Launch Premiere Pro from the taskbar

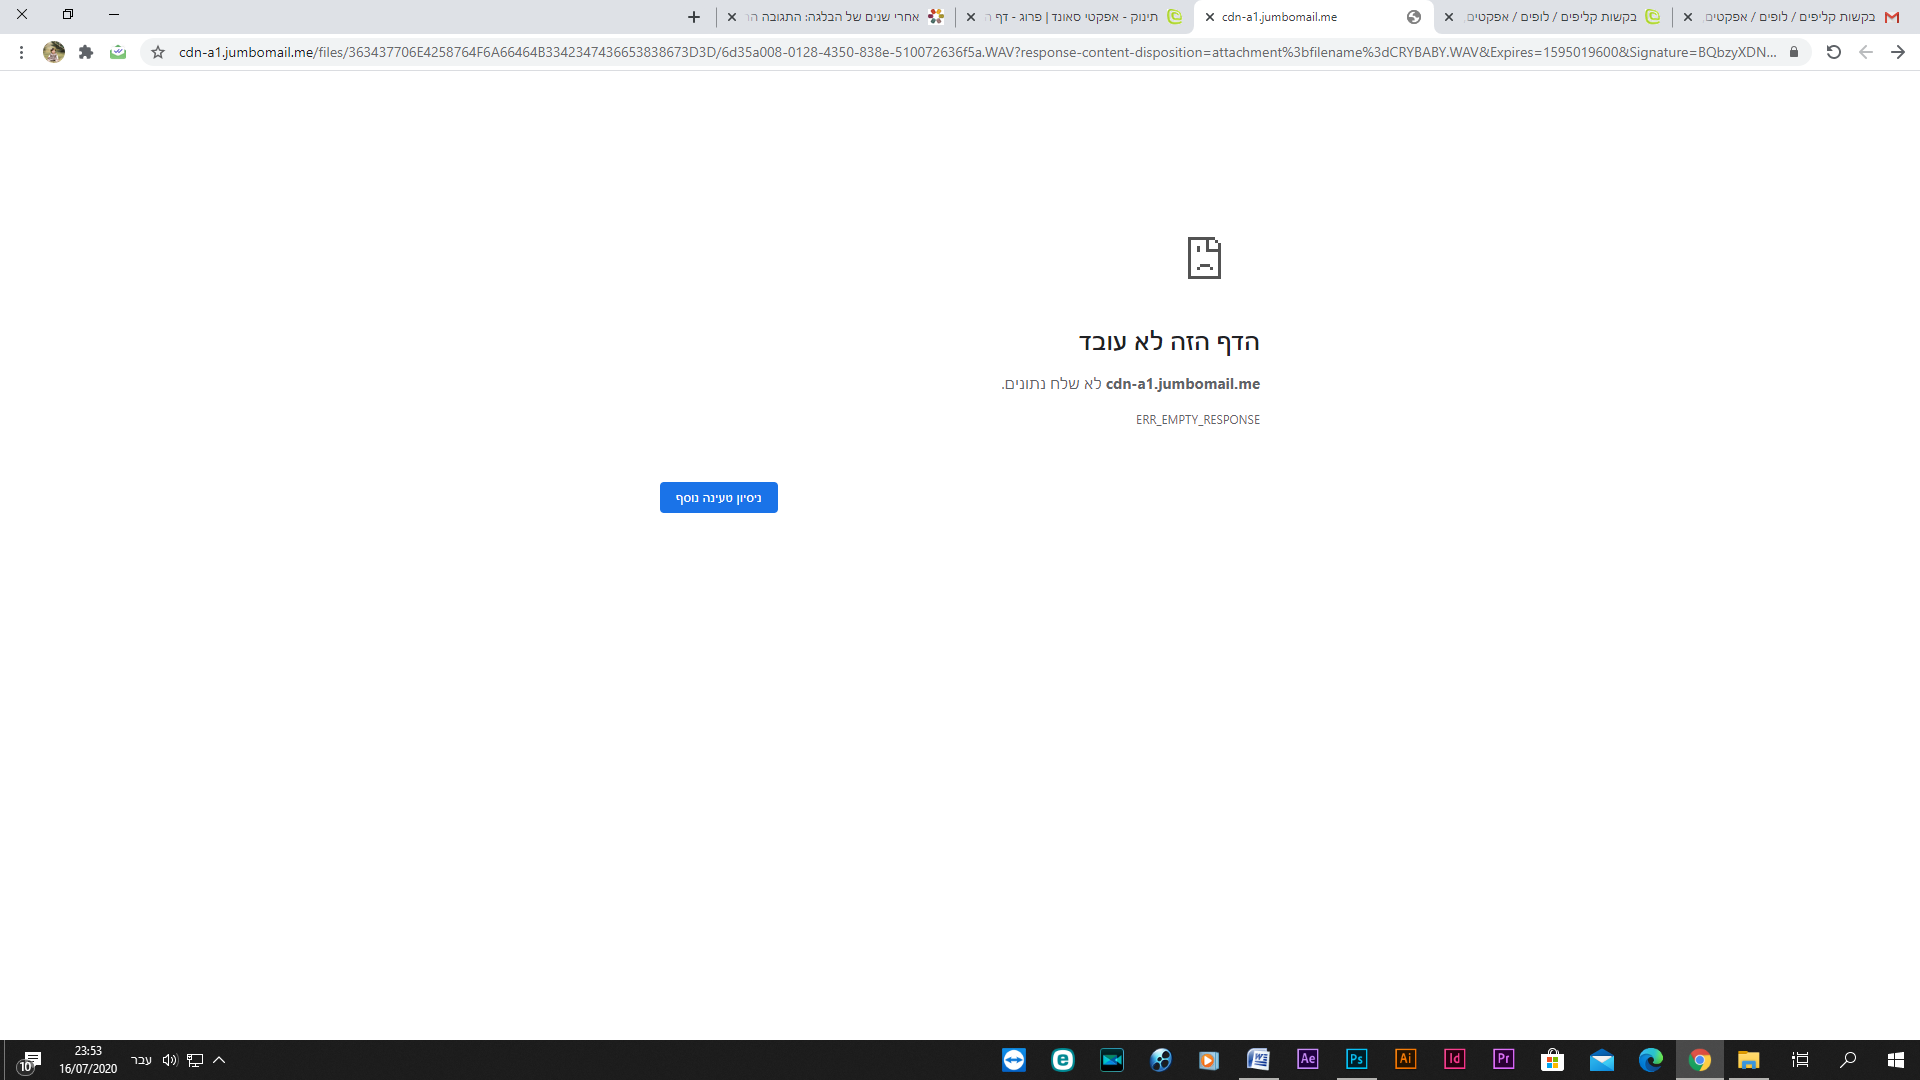pyautogui.click(x=1503, y=1060)
